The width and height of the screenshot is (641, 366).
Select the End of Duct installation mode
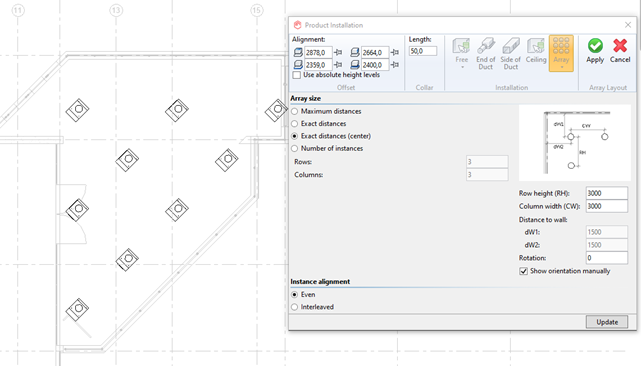(486, 53)
